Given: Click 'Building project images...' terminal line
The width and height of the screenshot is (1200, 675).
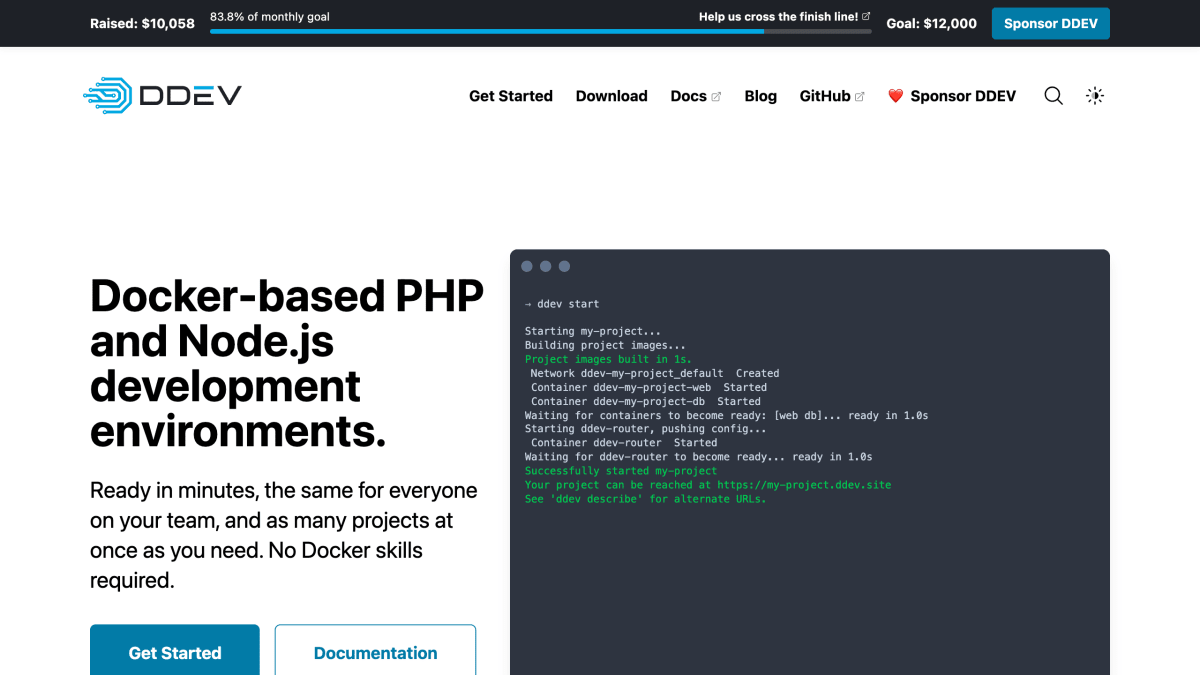Looking at the screenshot, I should [x=605, y=345].
